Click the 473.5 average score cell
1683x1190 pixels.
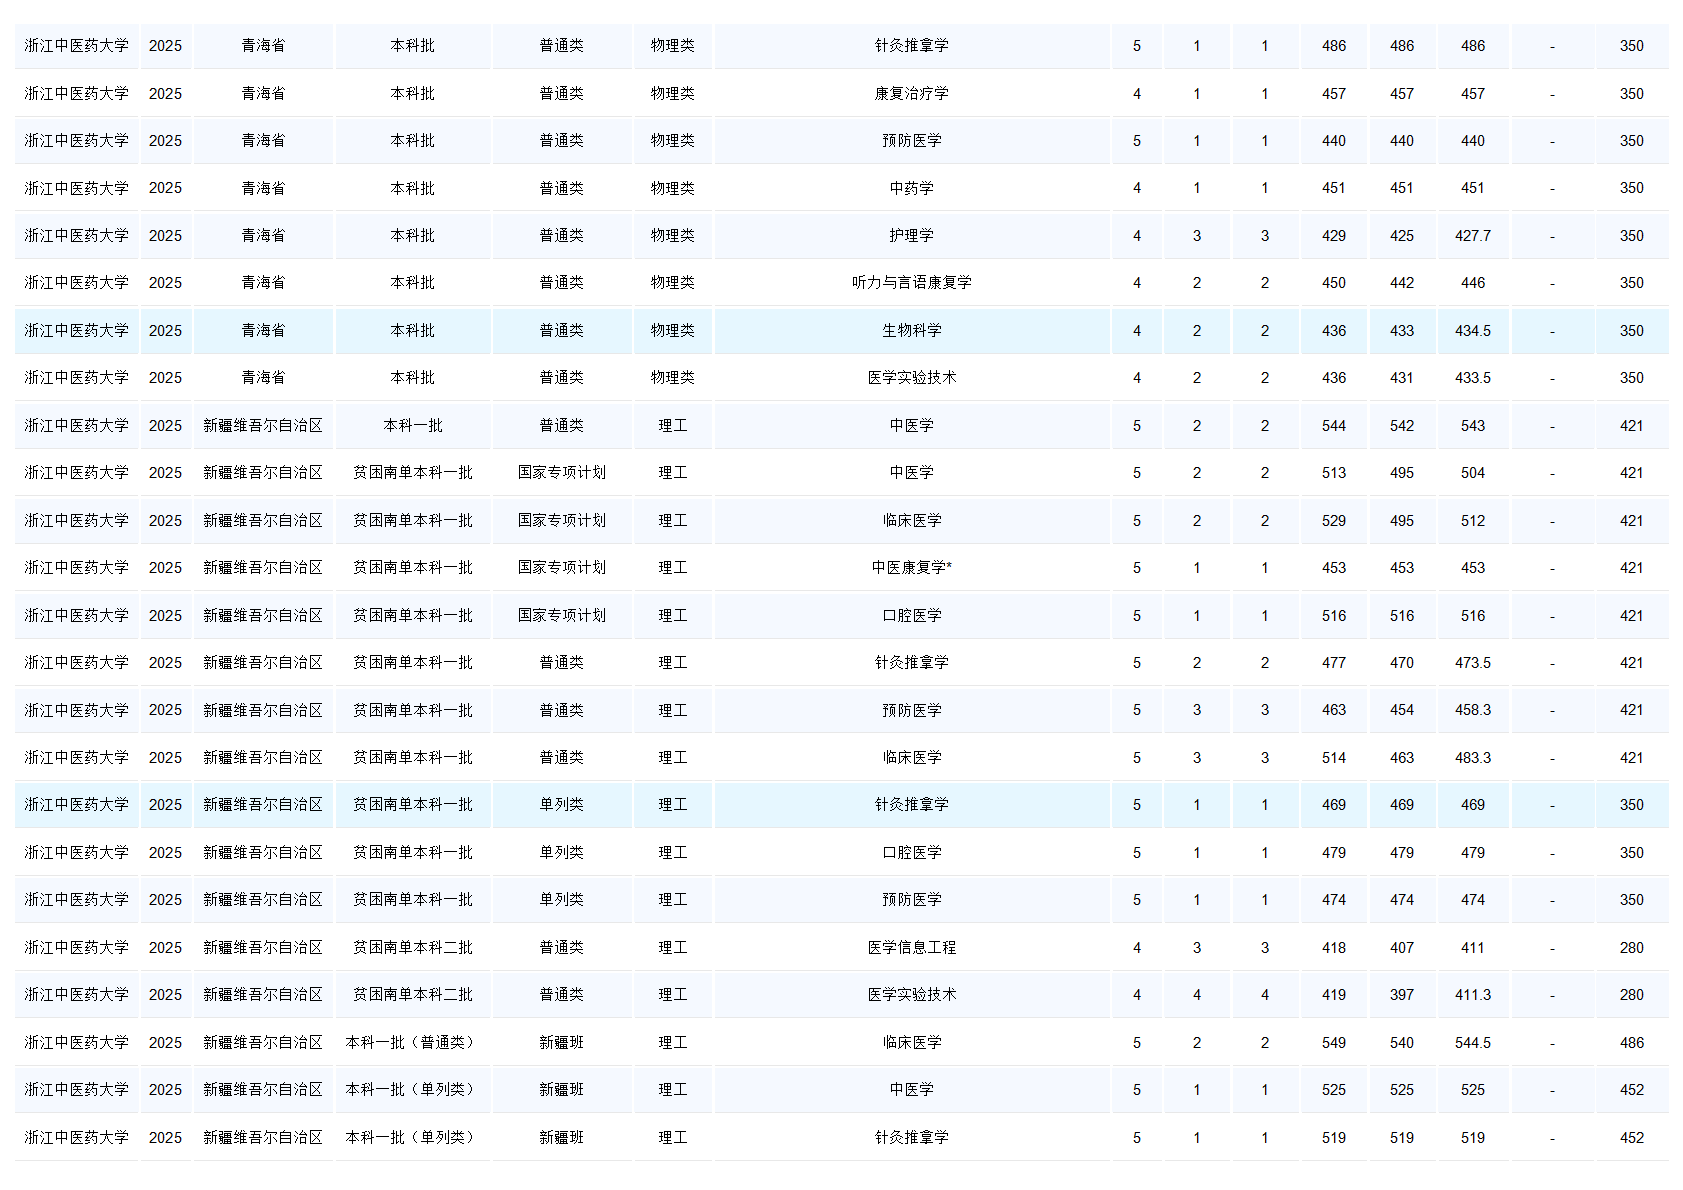pos(1472,663)
